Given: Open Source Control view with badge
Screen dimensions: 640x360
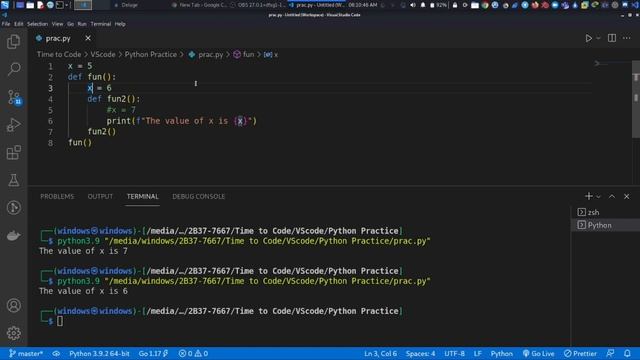Looking at the screenshot, I should click(14, 97).
